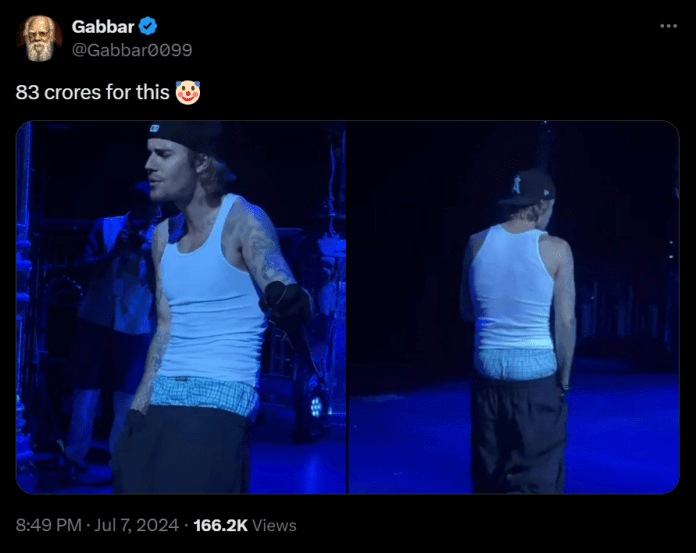Click the Views label
The image size is (696, 553).
tap(274, 525)
